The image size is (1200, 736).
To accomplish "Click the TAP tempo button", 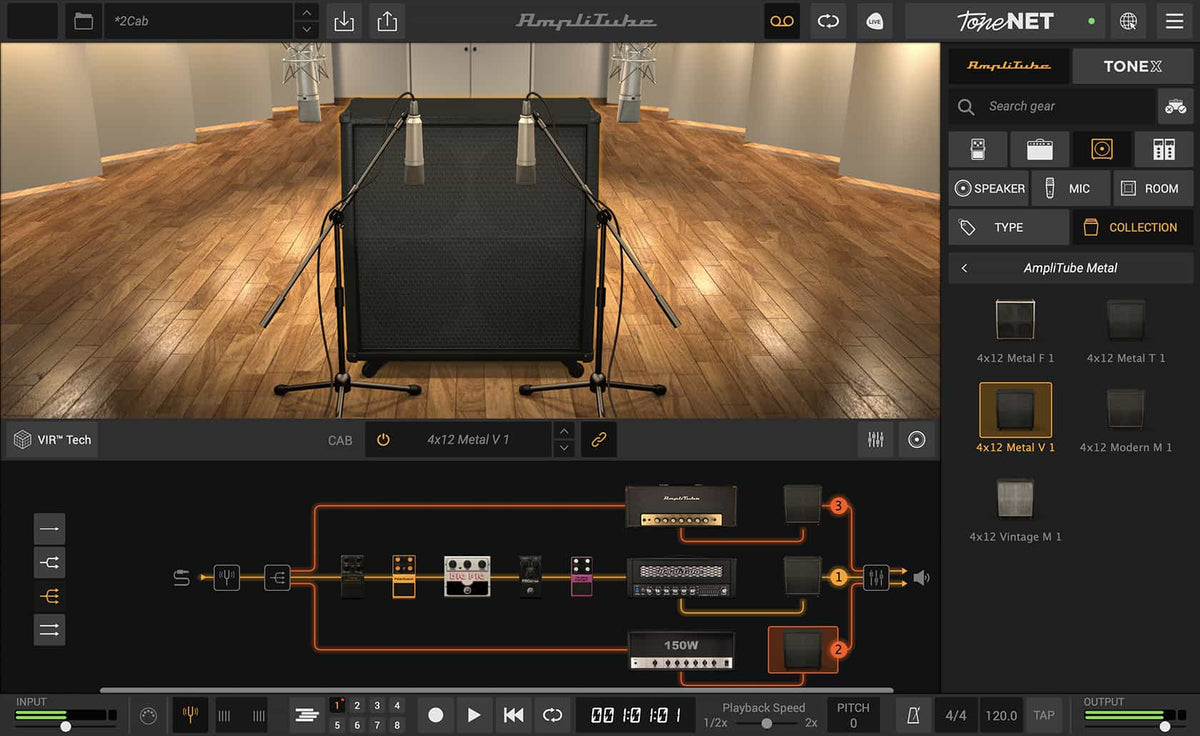I will (1044, 715).
